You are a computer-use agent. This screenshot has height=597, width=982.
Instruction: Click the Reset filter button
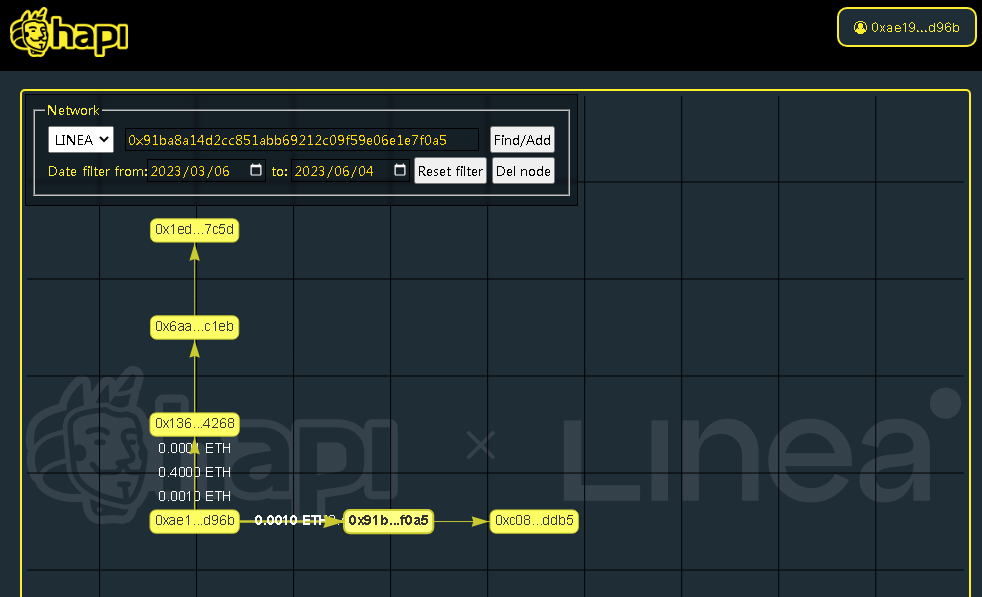(450, 171)
